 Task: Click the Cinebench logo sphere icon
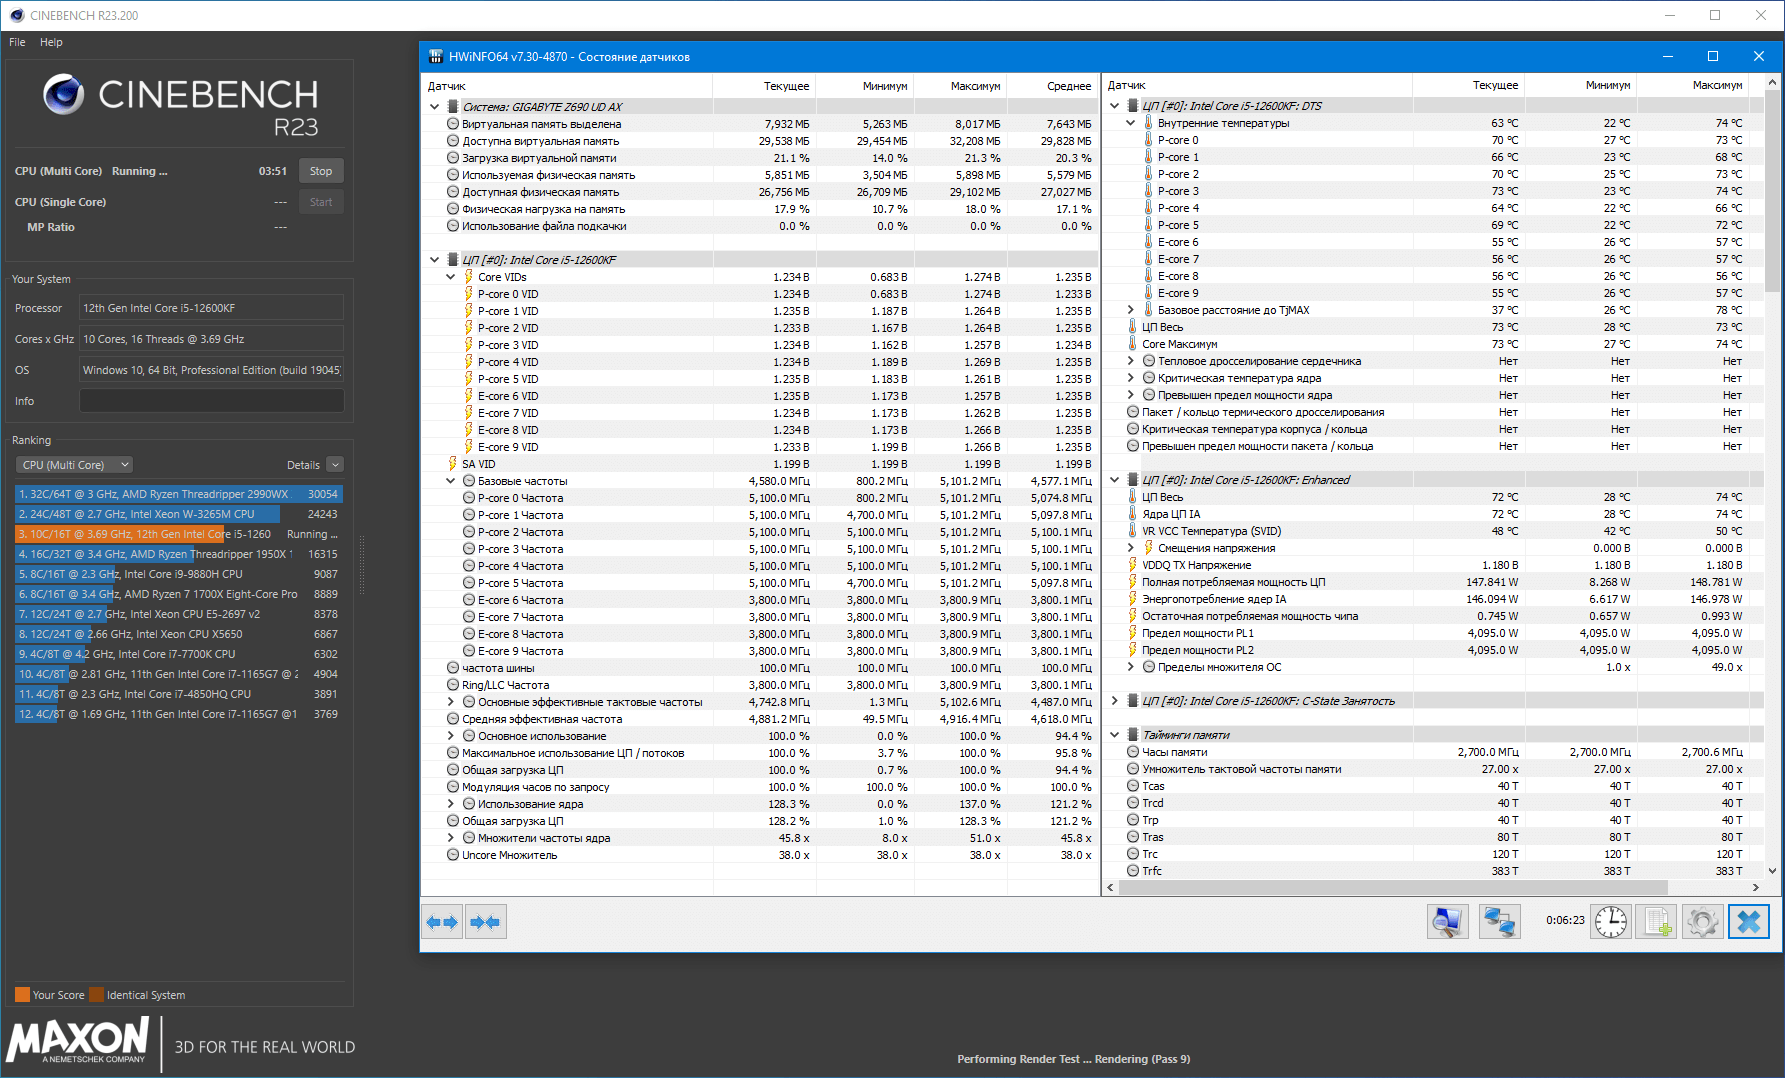tap(63, 94)
